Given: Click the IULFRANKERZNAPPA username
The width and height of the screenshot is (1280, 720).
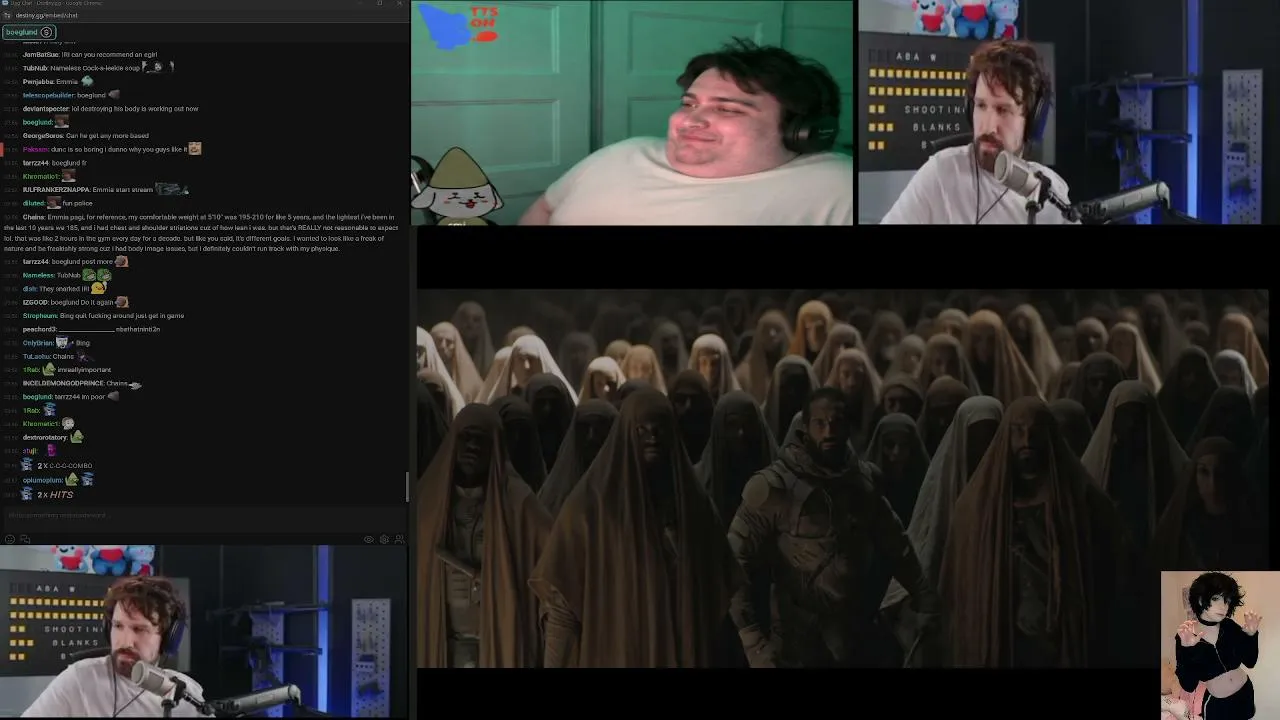Looking at the screenshot, I should [55, 189].
